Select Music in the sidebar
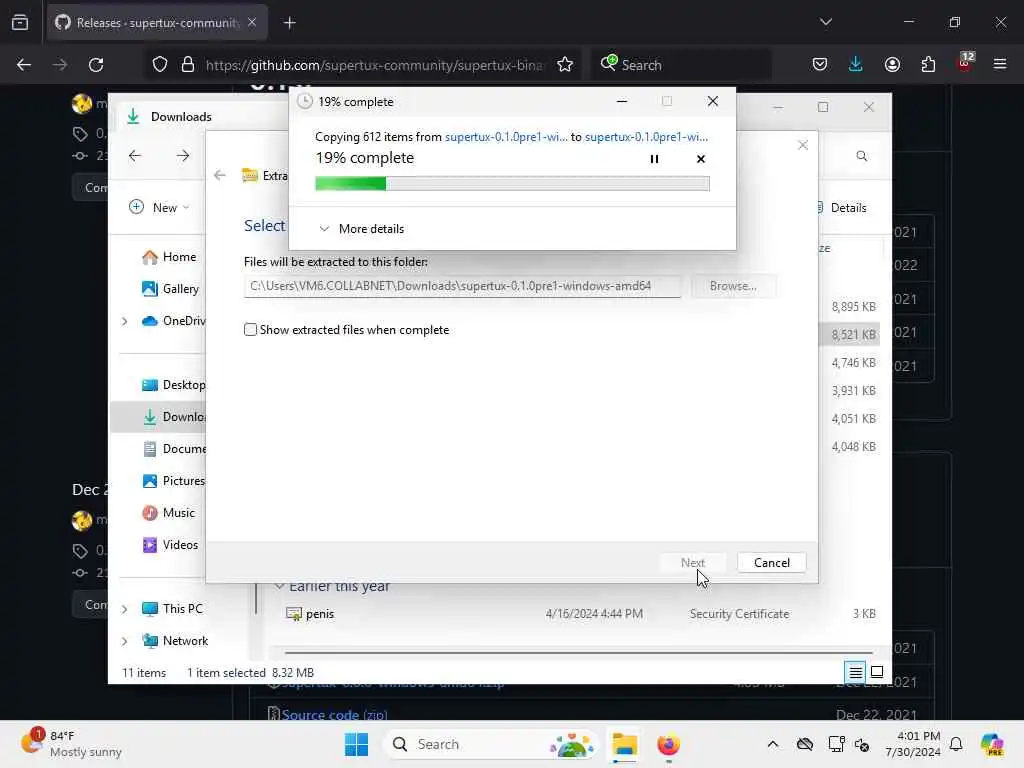 (168, 513)
